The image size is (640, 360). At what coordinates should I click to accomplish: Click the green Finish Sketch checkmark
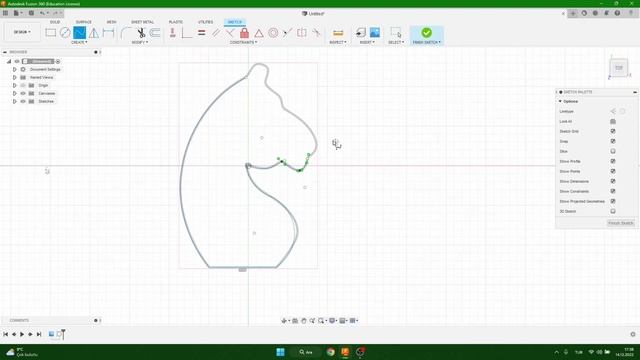point(427,32)
